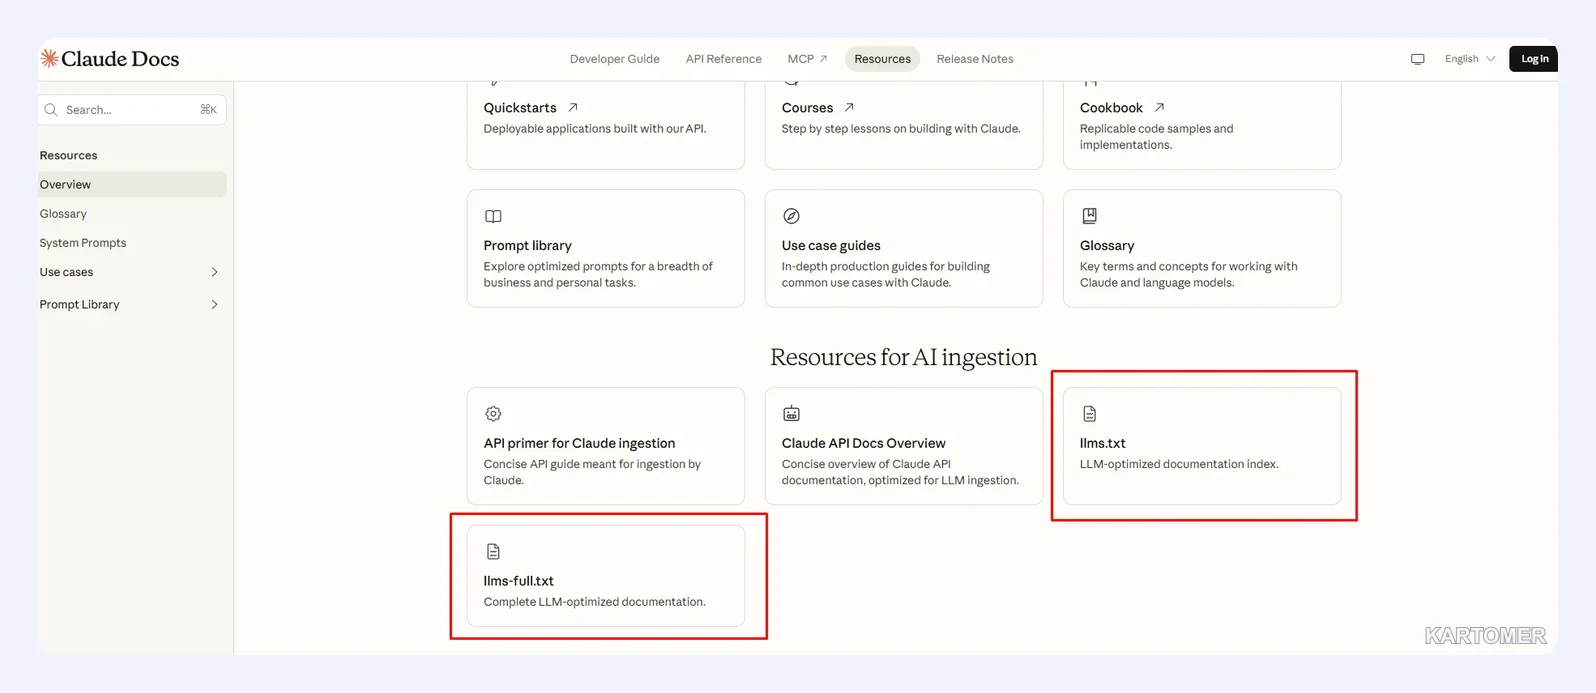Click the Use case guides compass icon
This screenshot has height=693, width=1596.
[791, 216]
